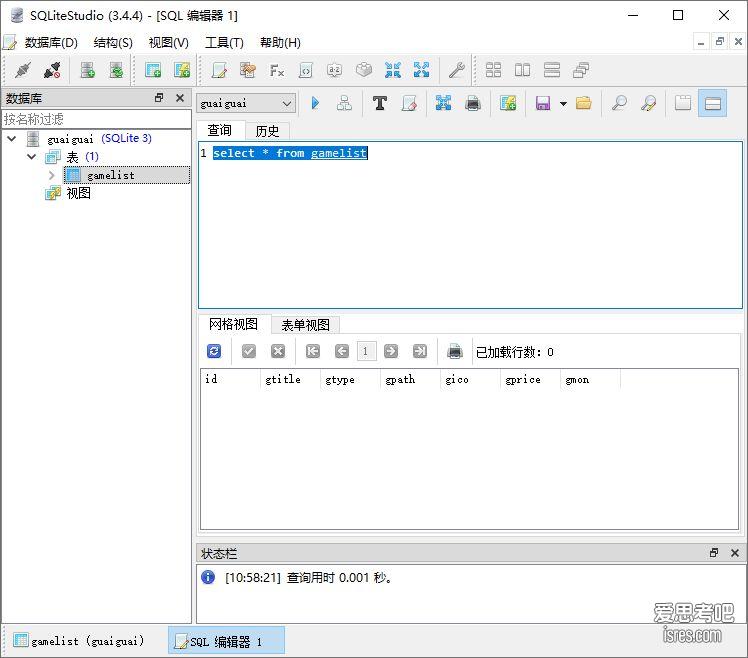Close the 数据库 panel
Screen dimensions: 748x658
(180, 98)
